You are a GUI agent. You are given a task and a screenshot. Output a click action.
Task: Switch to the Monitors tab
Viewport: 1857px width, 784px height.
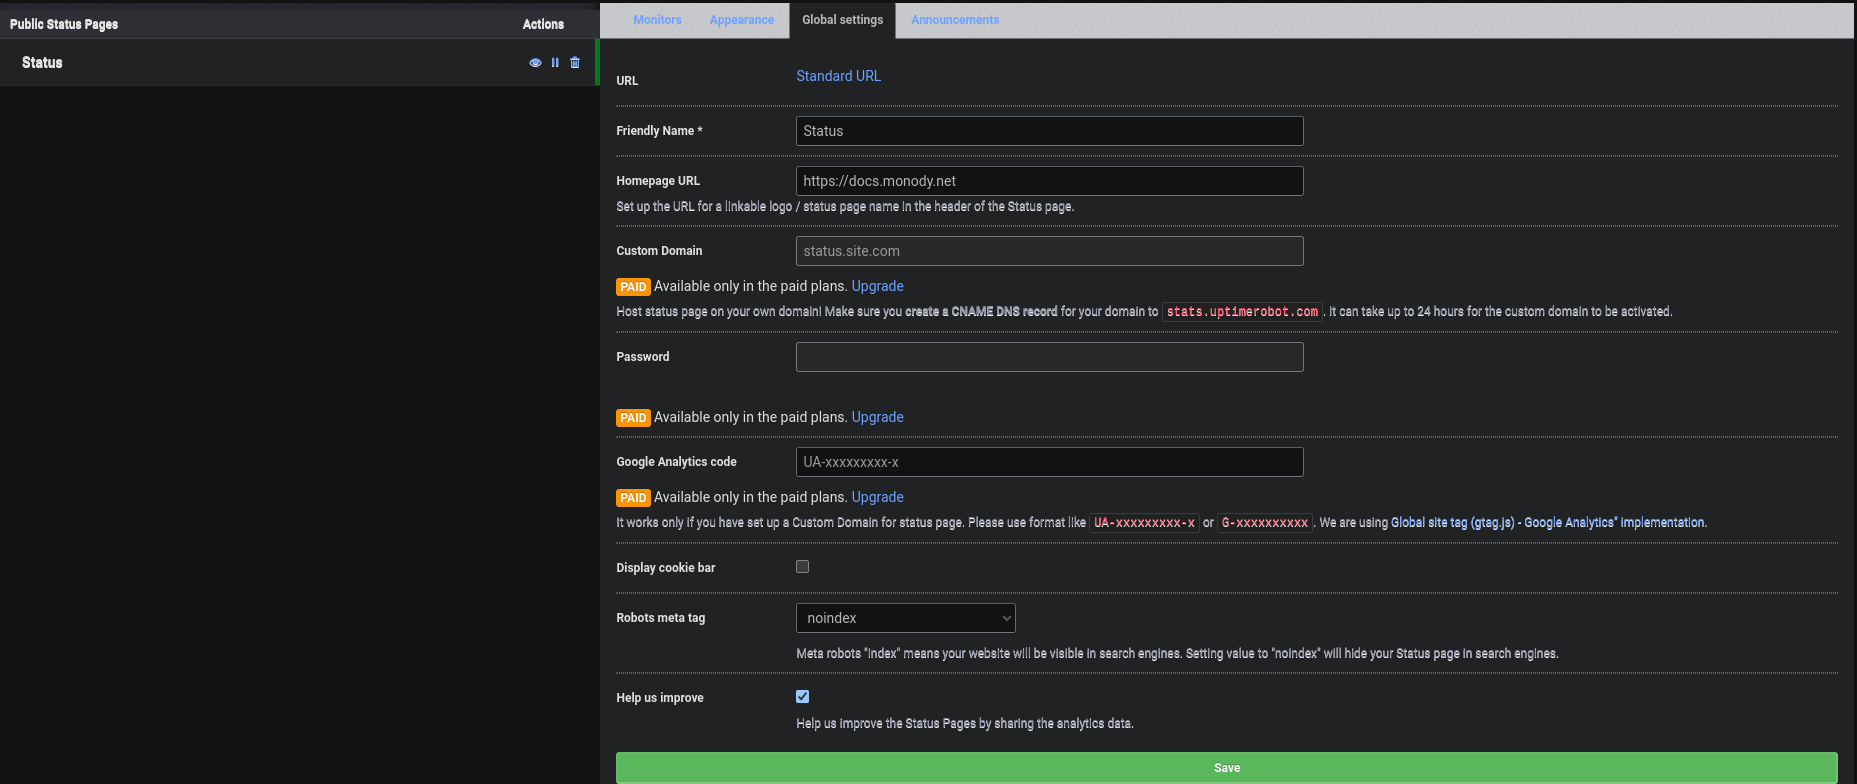tap(657, 20)
